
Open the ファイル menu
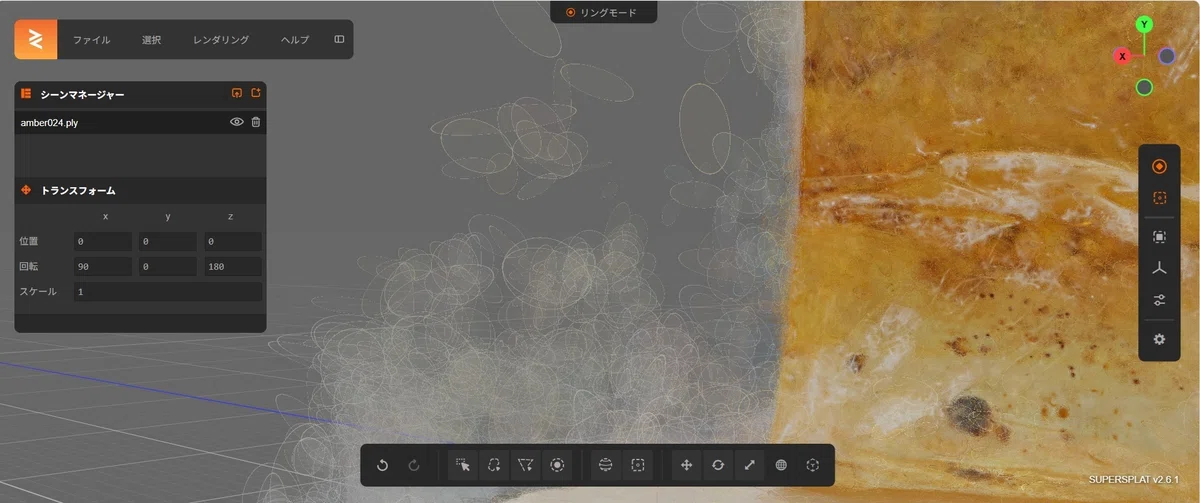click(x=92, y=40)
